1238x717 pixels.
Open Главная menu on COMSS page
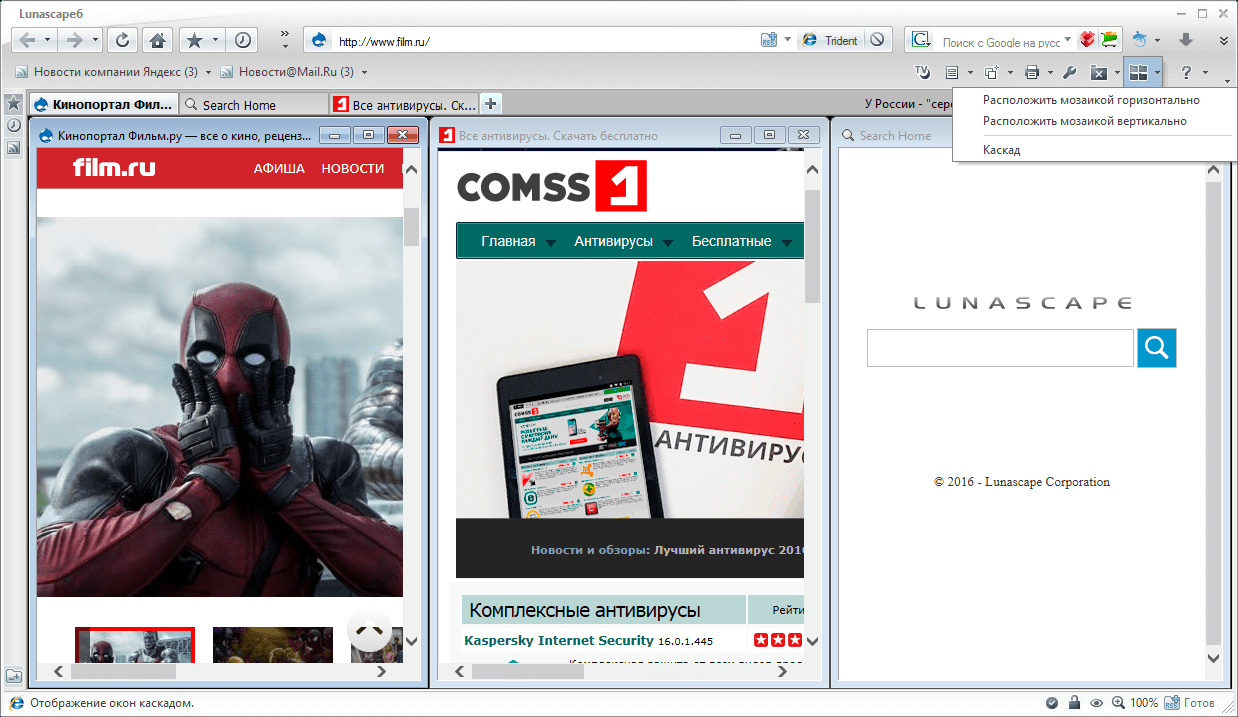(x=517, y=241)
